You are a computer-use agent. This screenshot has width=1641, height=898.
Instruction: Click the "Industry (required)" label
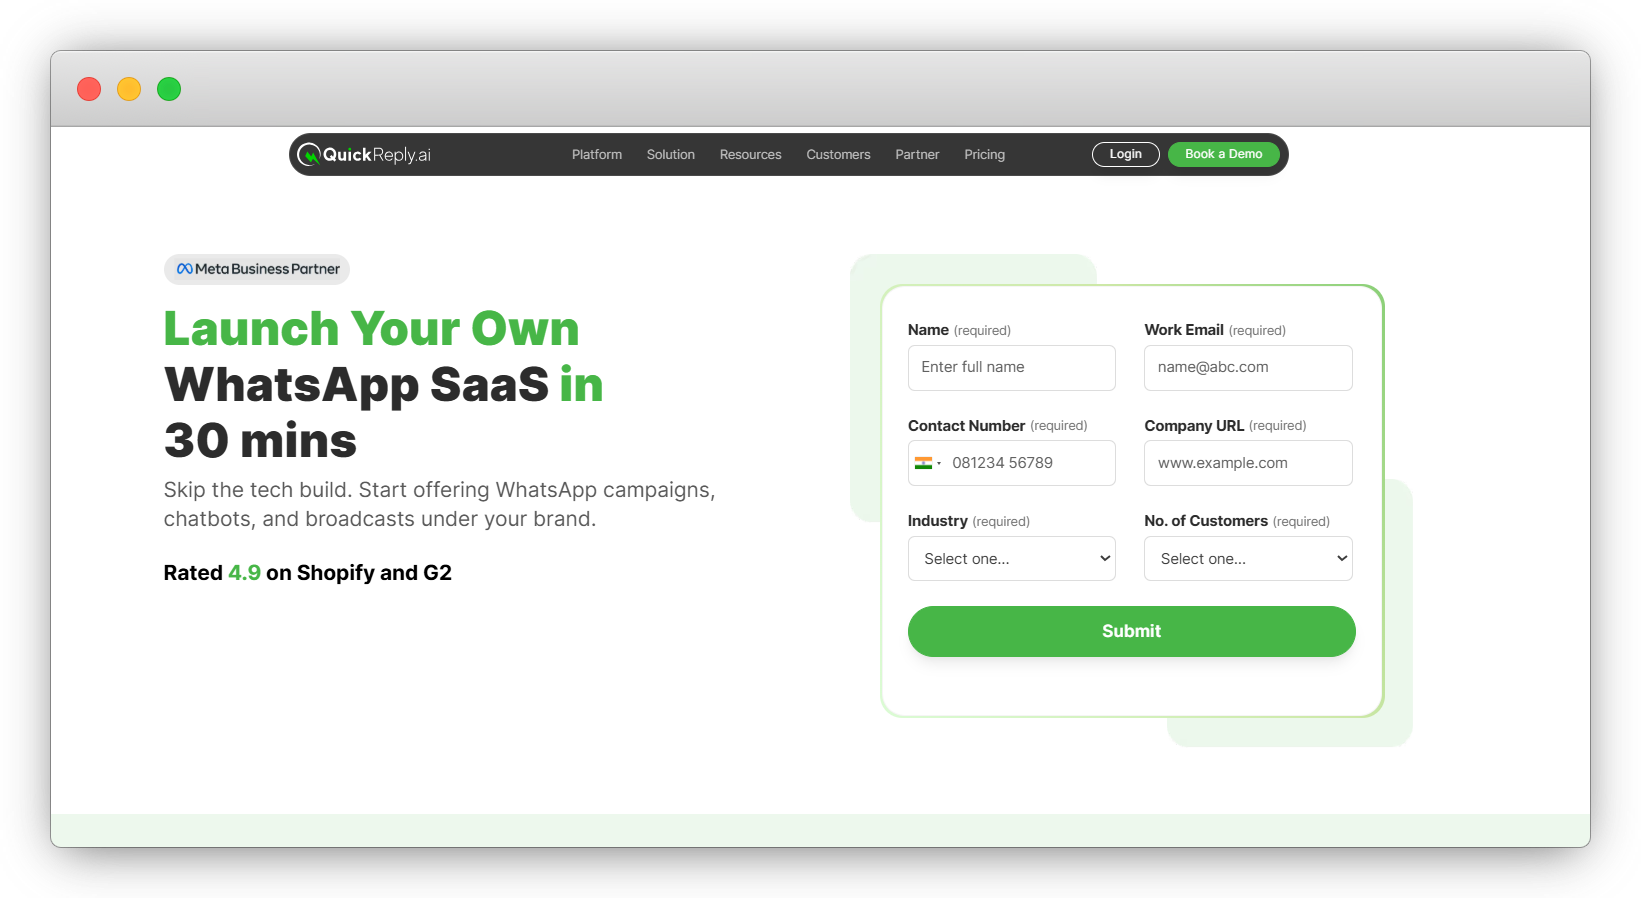tap(969, 521)
